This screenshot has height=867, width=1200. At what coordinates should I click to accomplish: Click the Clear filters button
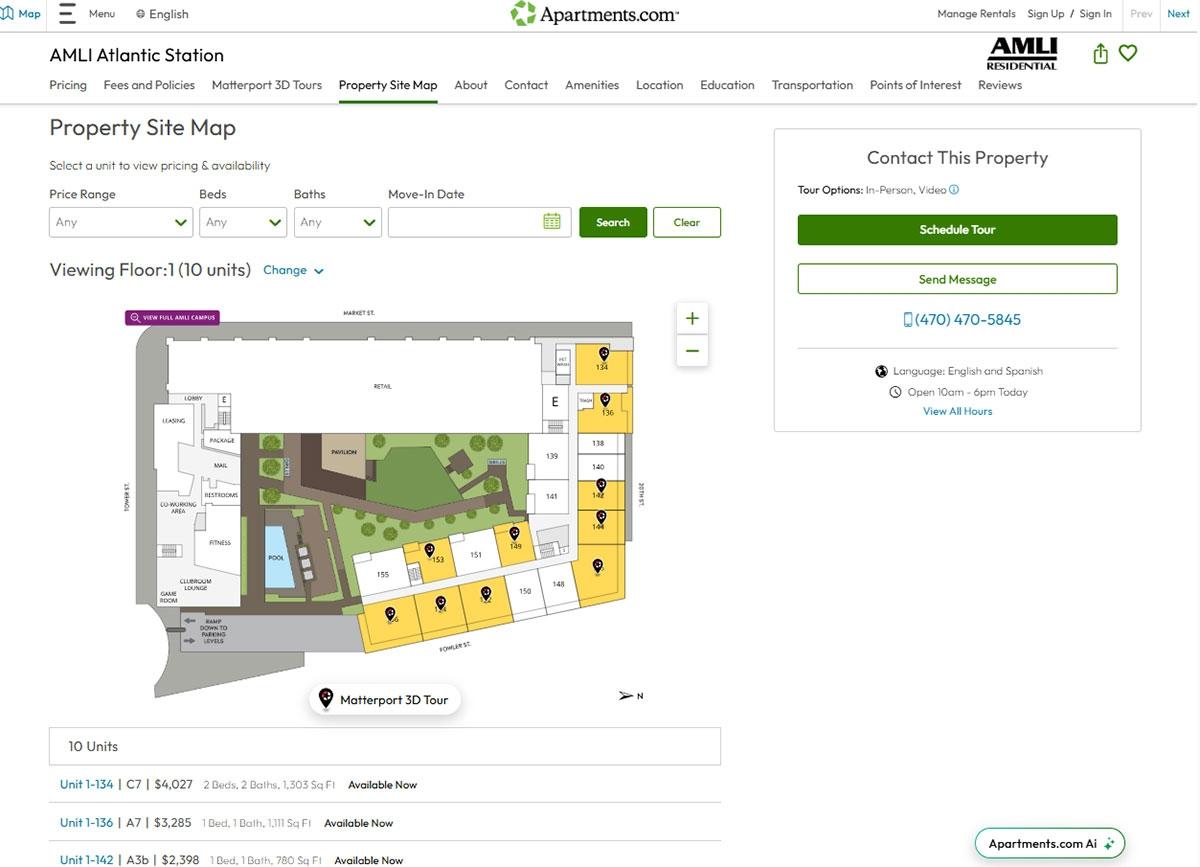point(687,222)
